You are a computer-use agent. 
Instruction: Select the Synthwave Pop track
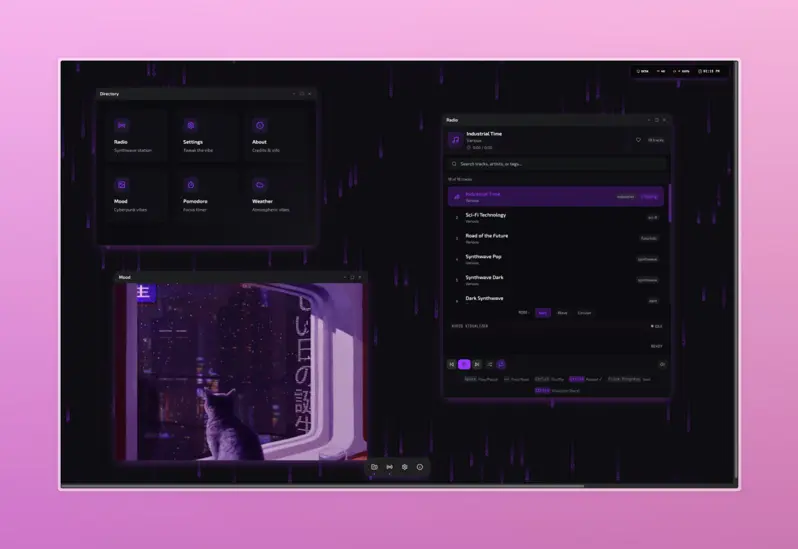pyautogui.click(x=556, y=259)
